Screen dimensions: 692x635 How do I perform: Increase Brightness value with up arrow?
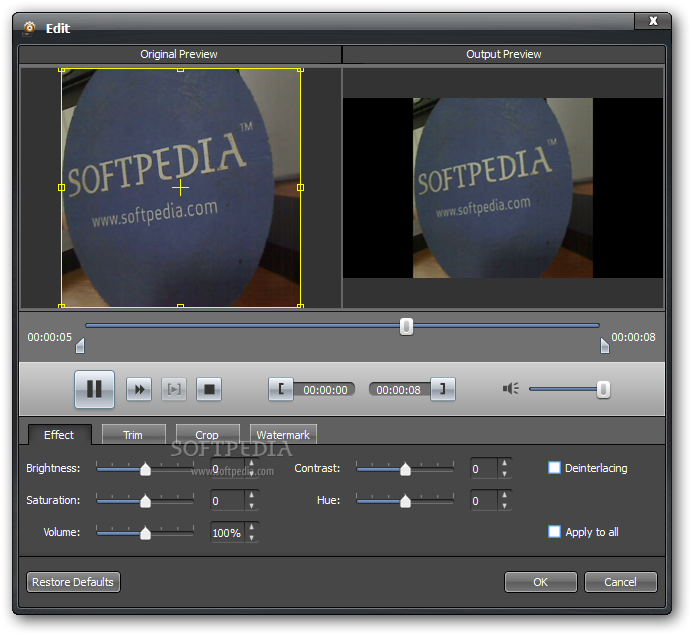(252, 463)
